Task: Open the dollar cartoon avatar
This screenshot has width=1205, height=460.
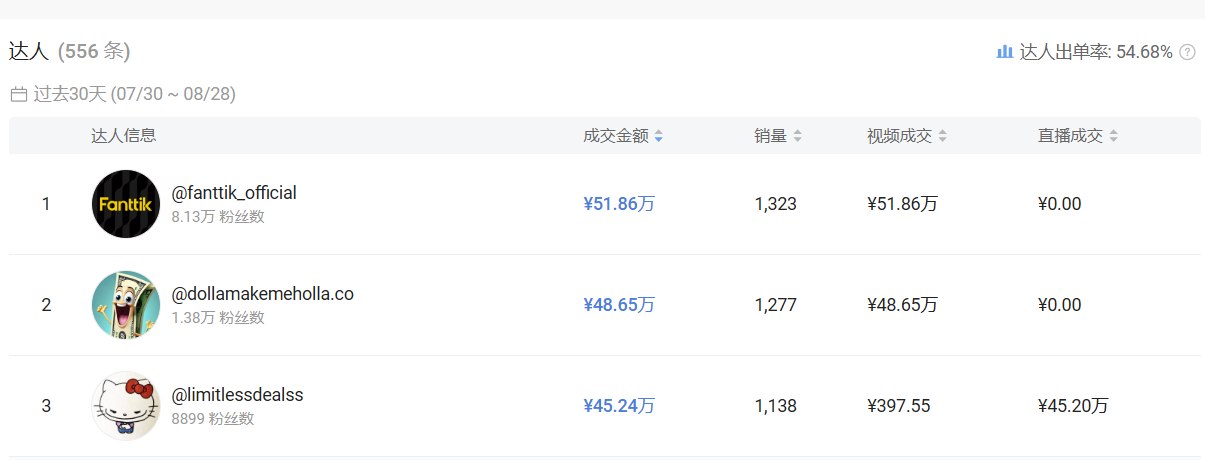Action: click(x=126, y=305)
